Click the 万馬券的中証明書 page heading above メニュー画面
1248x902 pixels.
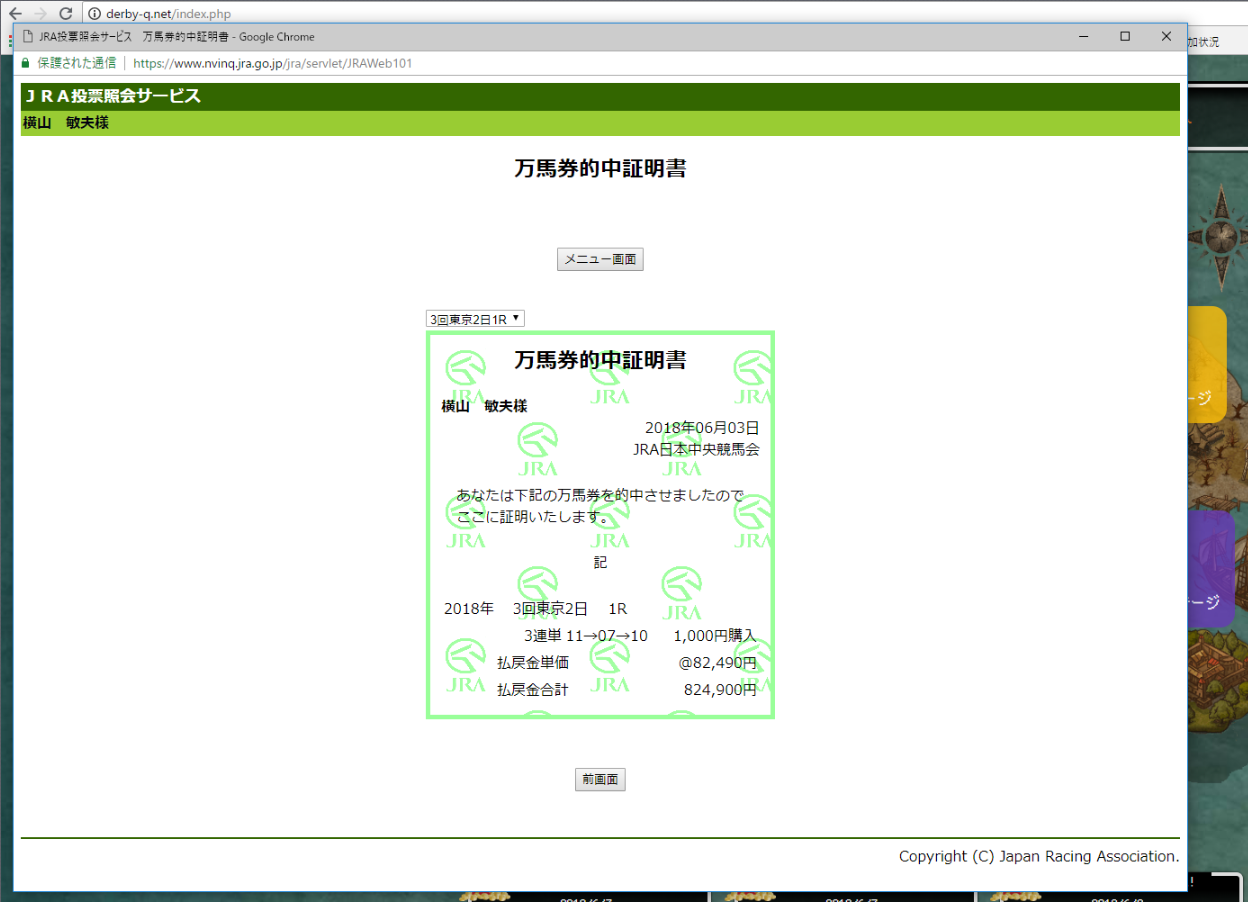tap(600, 169)
